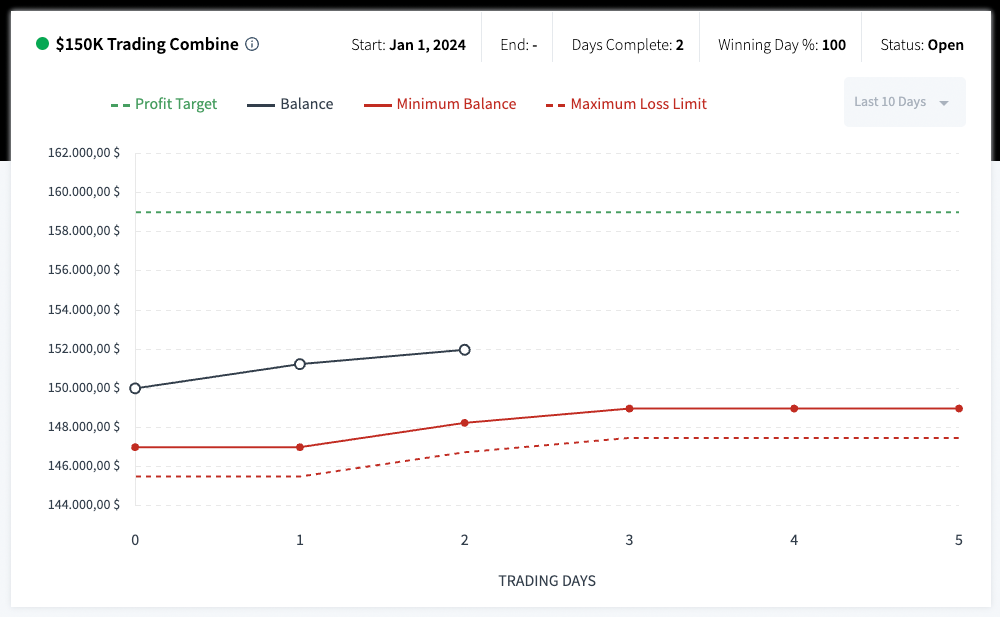Select Minimum Balance point at day 4

coord(794,408)
